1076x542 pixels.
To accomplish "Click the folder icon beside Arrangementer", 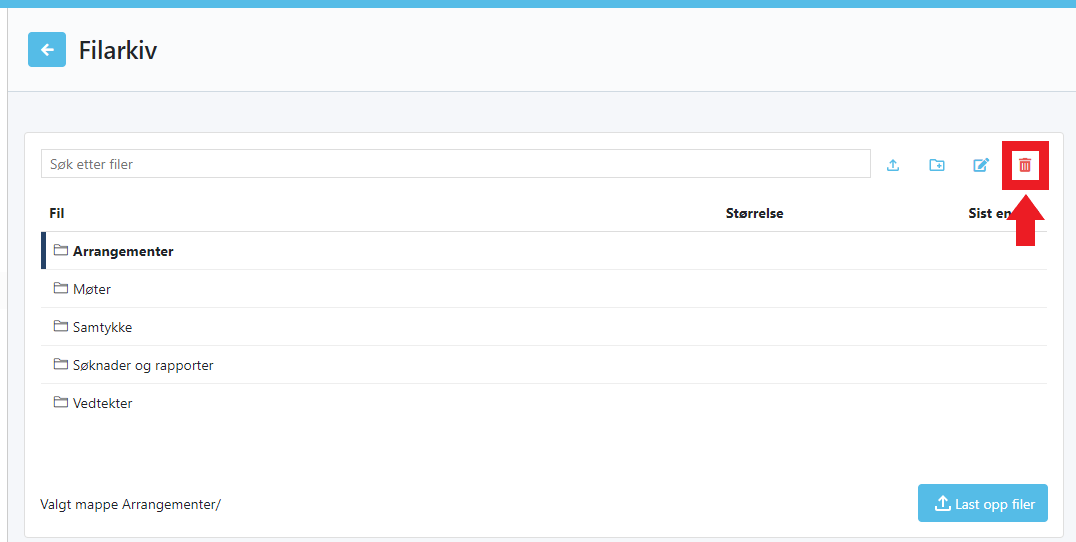I will pos(60,251).
